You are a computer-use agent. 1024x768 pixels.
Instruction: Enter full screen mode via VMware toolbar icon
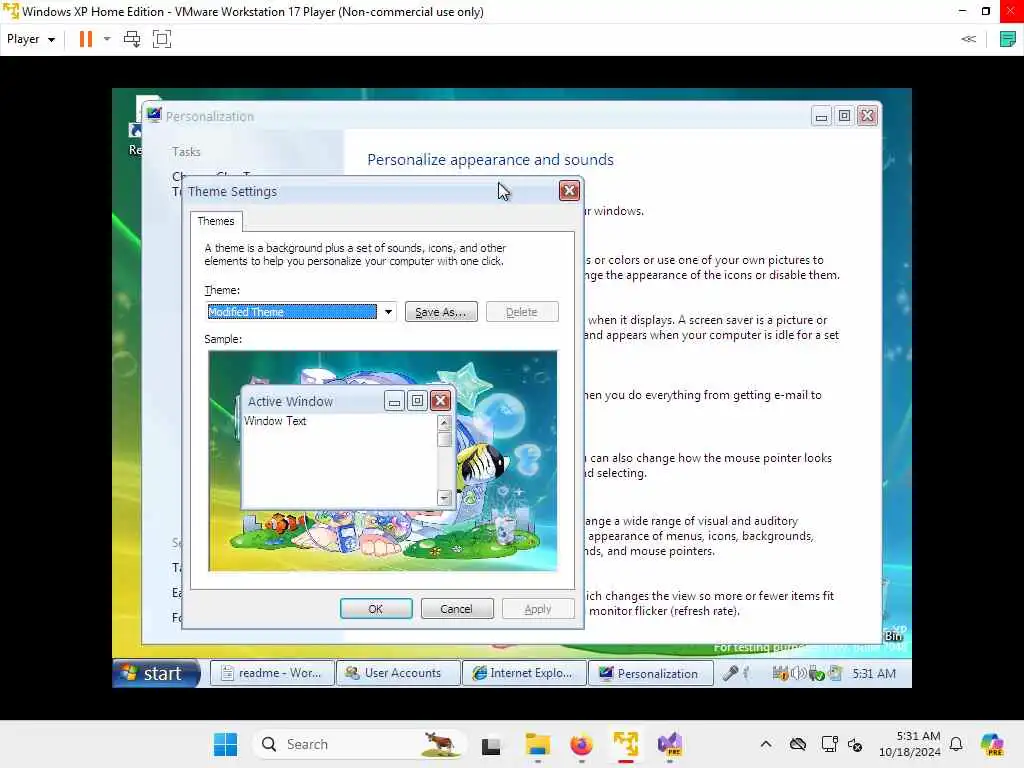click(161, 39)
